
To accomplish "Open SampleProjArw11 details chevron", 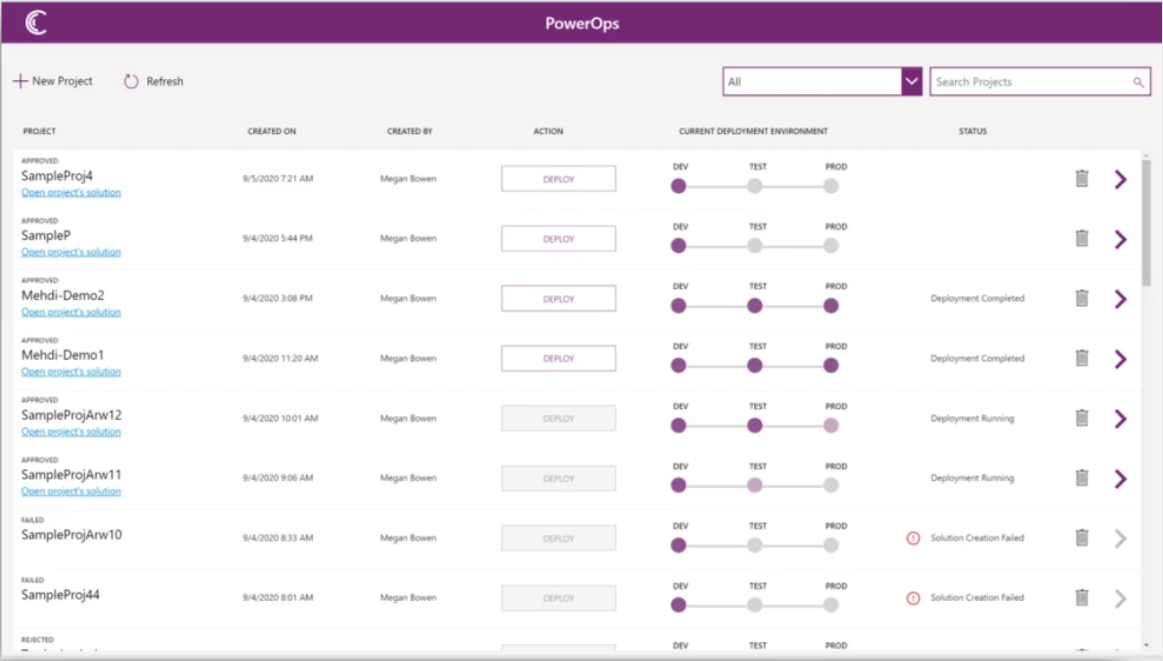I will coord(1121,479).
